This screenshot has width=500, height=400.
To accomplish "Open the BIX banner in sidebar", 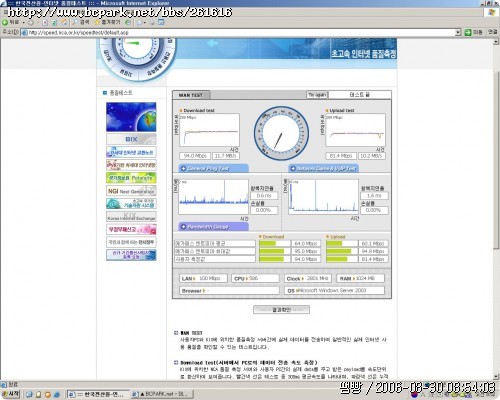I will click(x=131, y=139).
